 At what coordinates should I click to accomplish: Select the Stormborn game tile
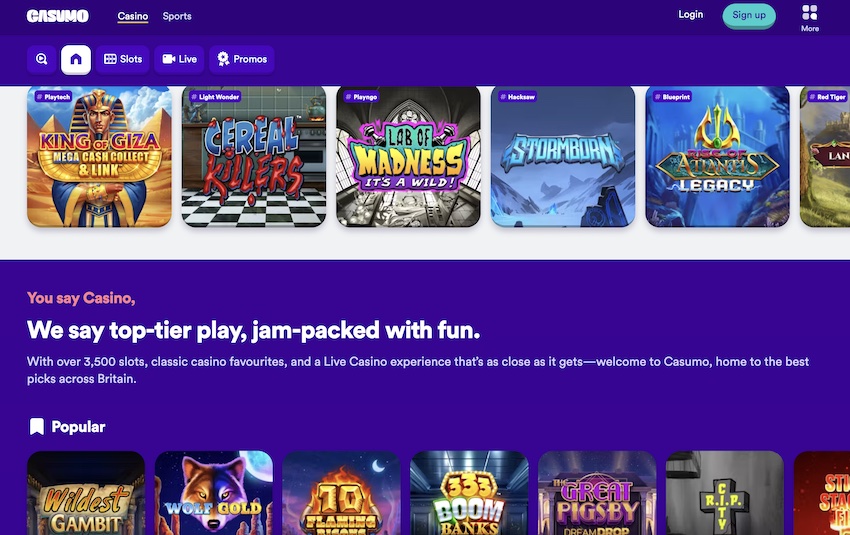(x=563, y=157)
